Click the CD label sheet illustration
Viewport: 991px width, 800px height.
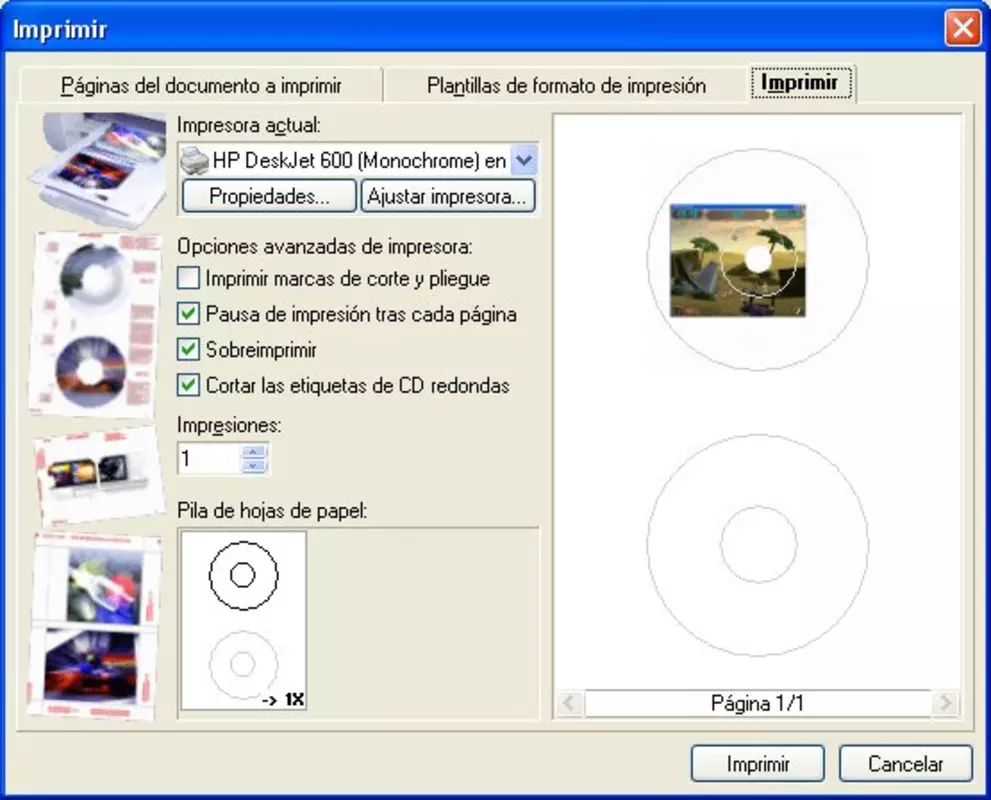click(x=95, y=324)
